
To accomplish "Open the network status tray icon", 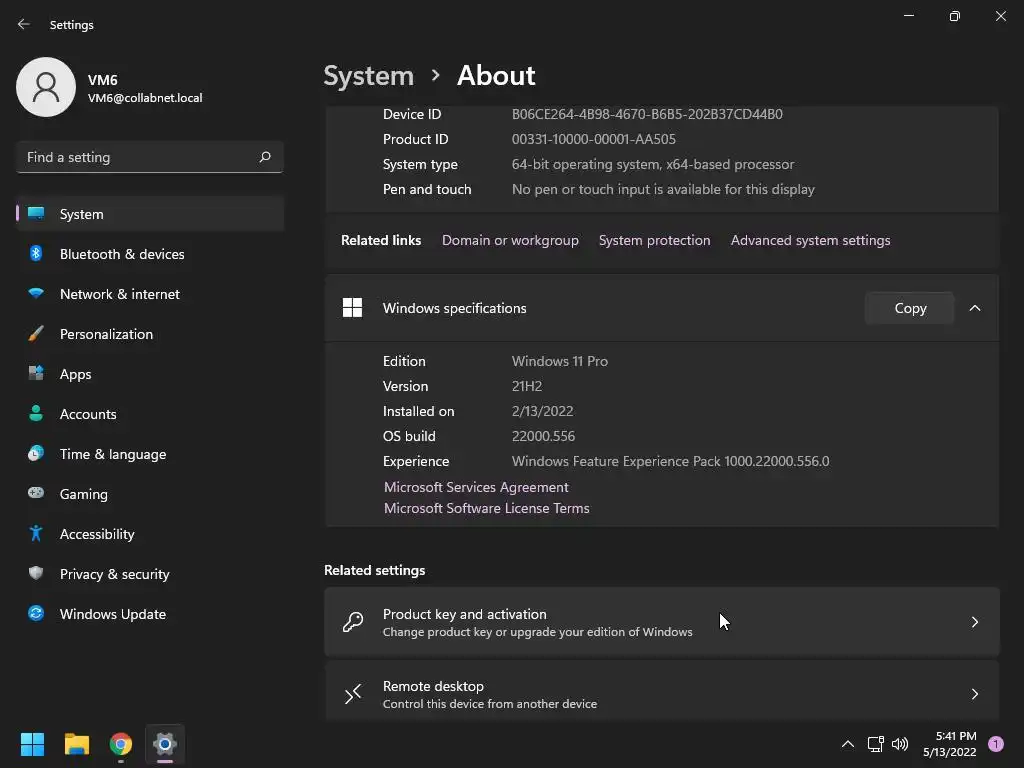I will pyautogui.click(x=876, y=744).
